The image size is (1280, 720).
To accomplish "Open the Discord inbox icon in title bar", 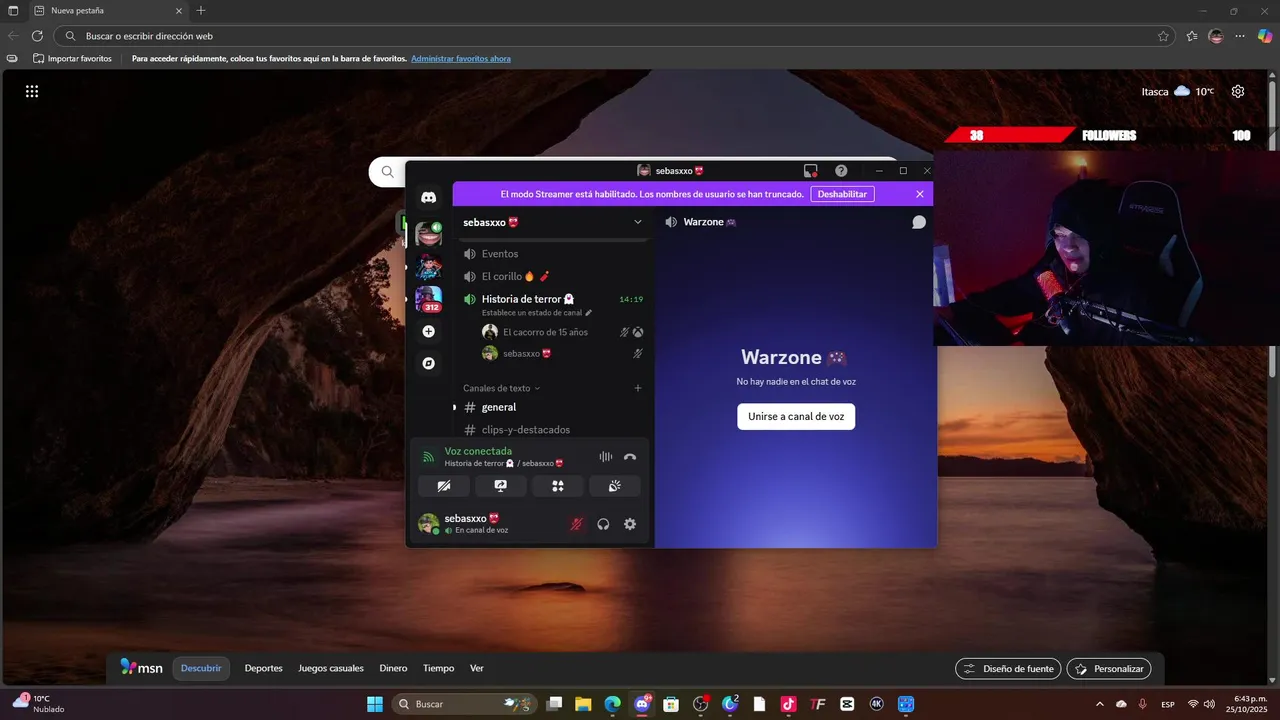I will (811, 171).
